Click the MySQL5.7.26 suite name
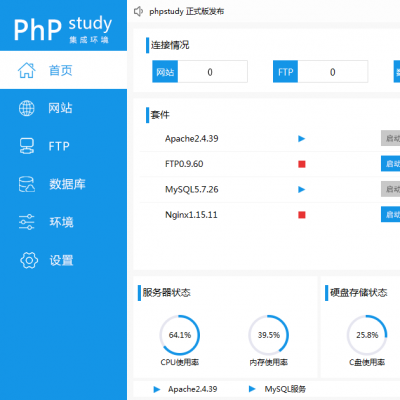 (192, 189)
